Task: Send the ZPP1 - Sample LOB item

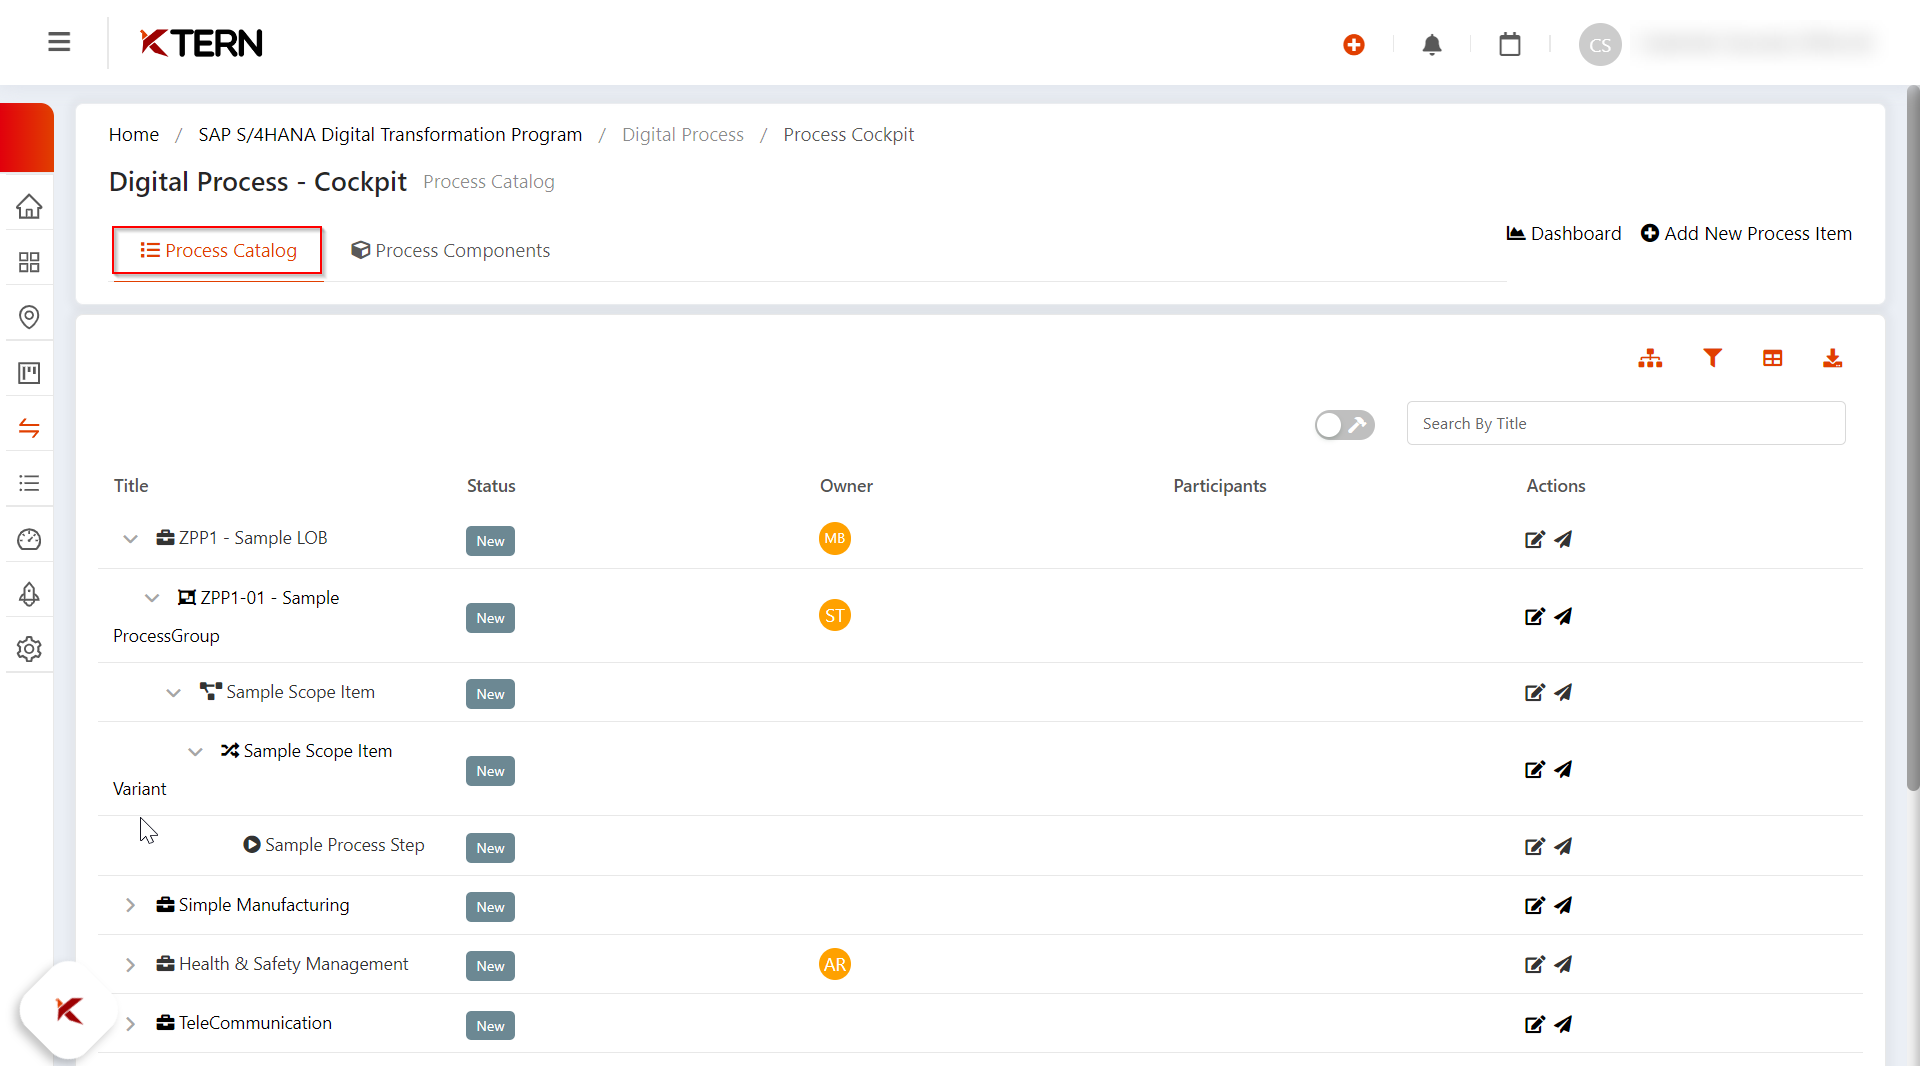Action: coord(1563,540)
